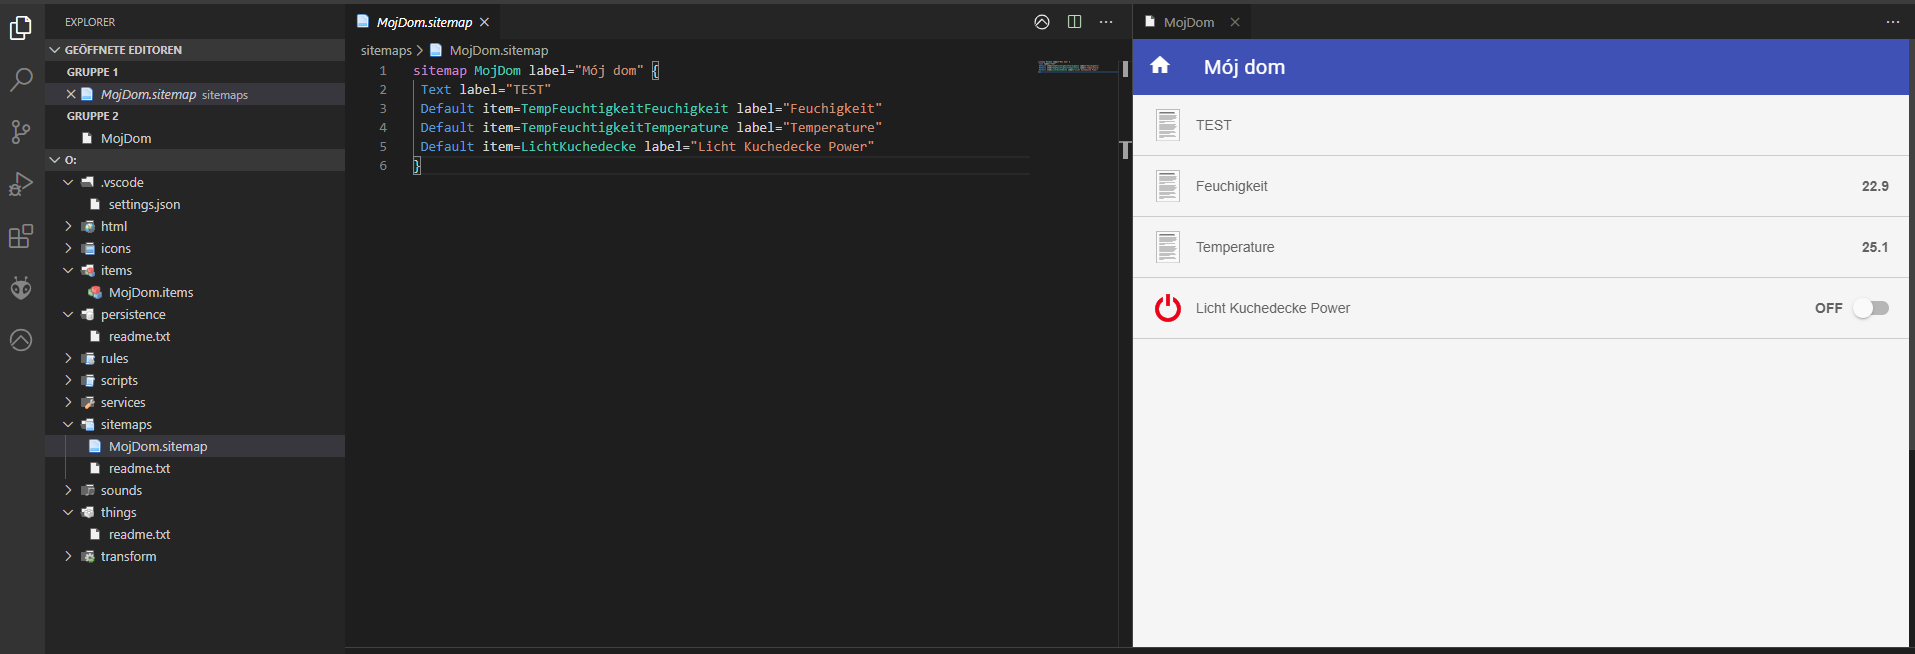Collapse the persistence folder

coord(68,314)
